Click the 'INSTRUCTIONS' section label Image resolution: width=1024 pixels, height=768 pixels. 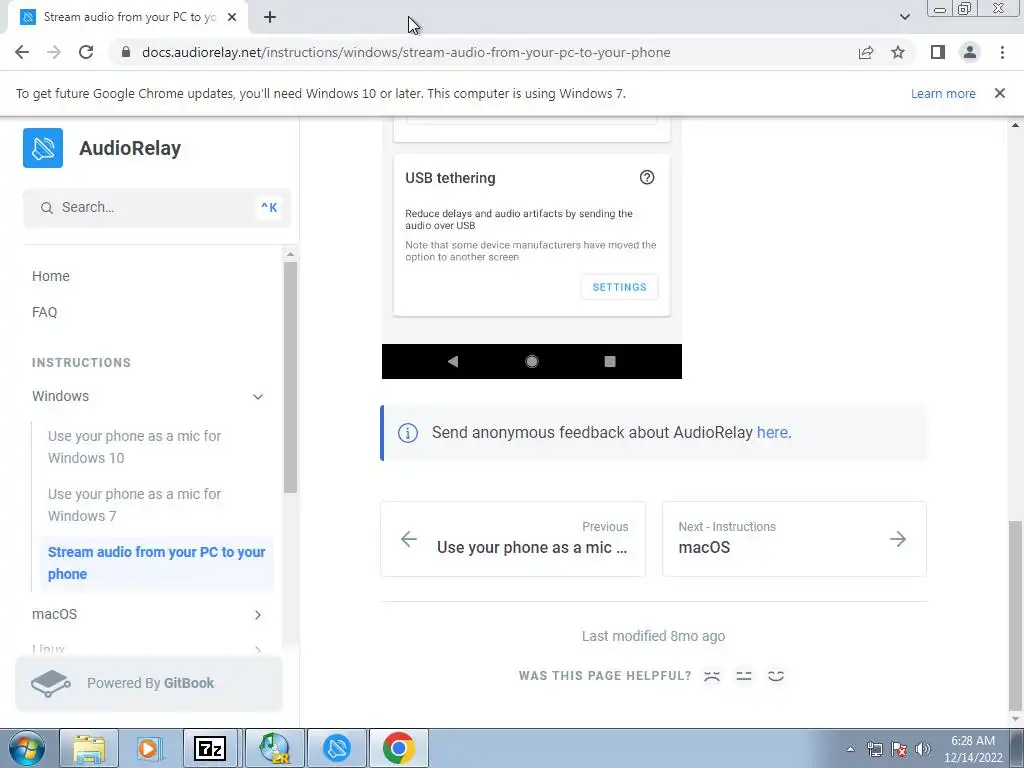(x=82, y=362)
